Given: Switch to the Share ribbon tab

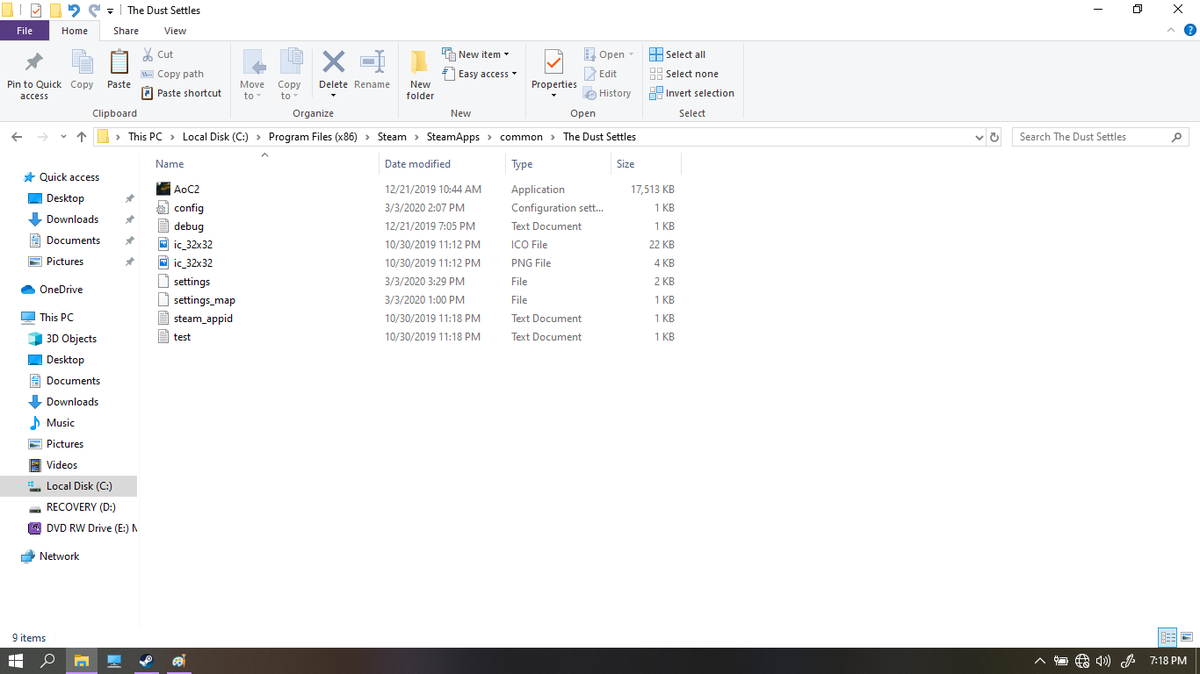Looking at the screenshot, I should point(126,31).
